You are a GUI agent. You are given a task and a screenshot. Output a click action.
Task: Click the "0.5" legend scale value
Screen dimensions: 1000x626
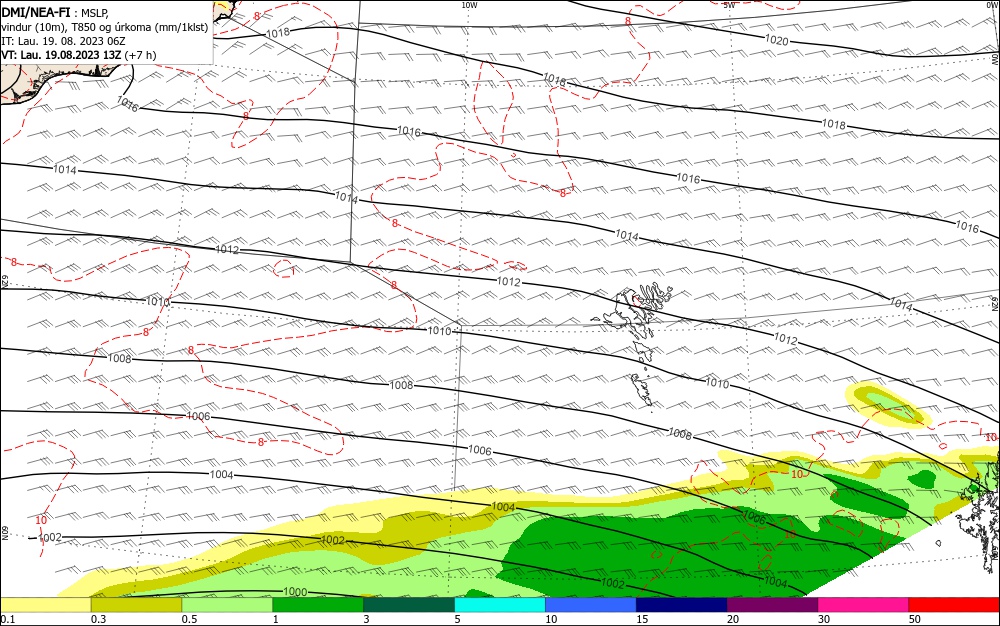tap(189, 620)
